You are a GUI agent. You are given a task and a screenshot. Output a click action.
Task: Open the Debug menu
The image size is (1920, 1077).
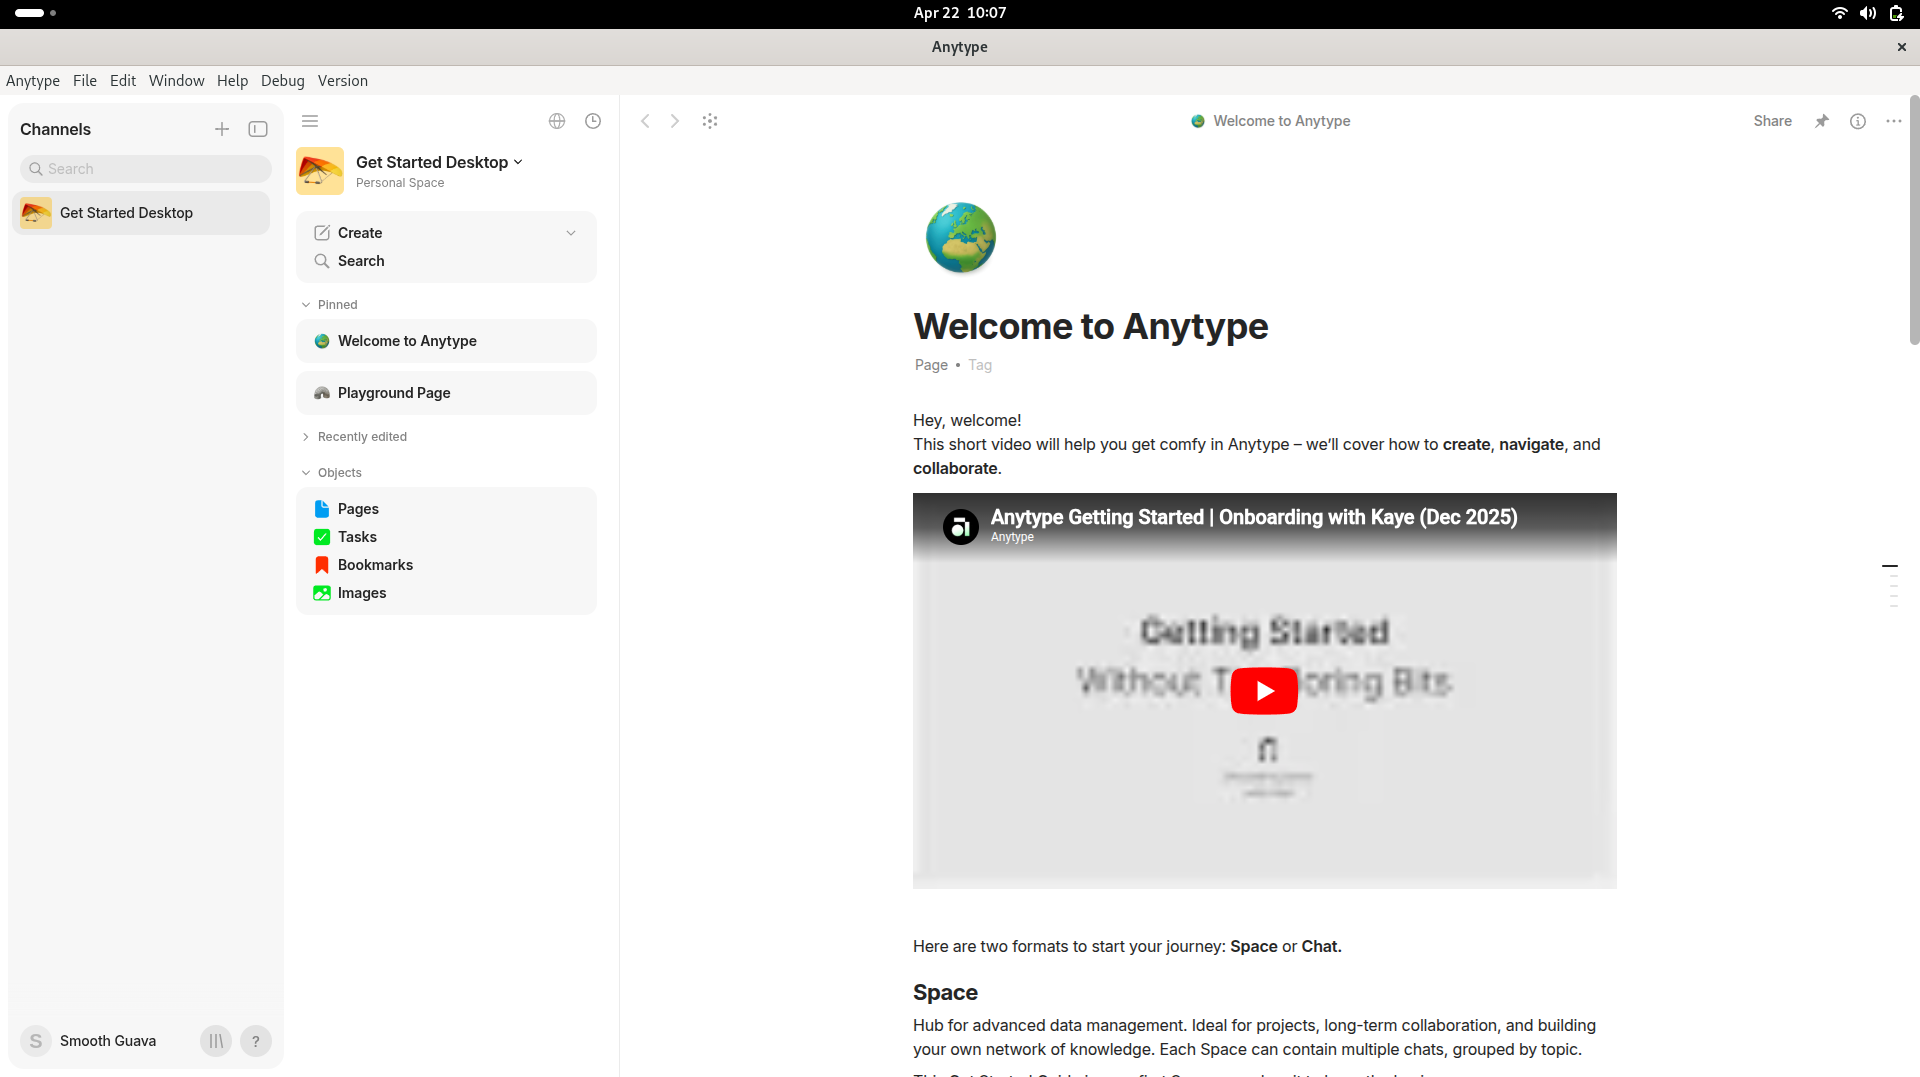tap(283, 81)
